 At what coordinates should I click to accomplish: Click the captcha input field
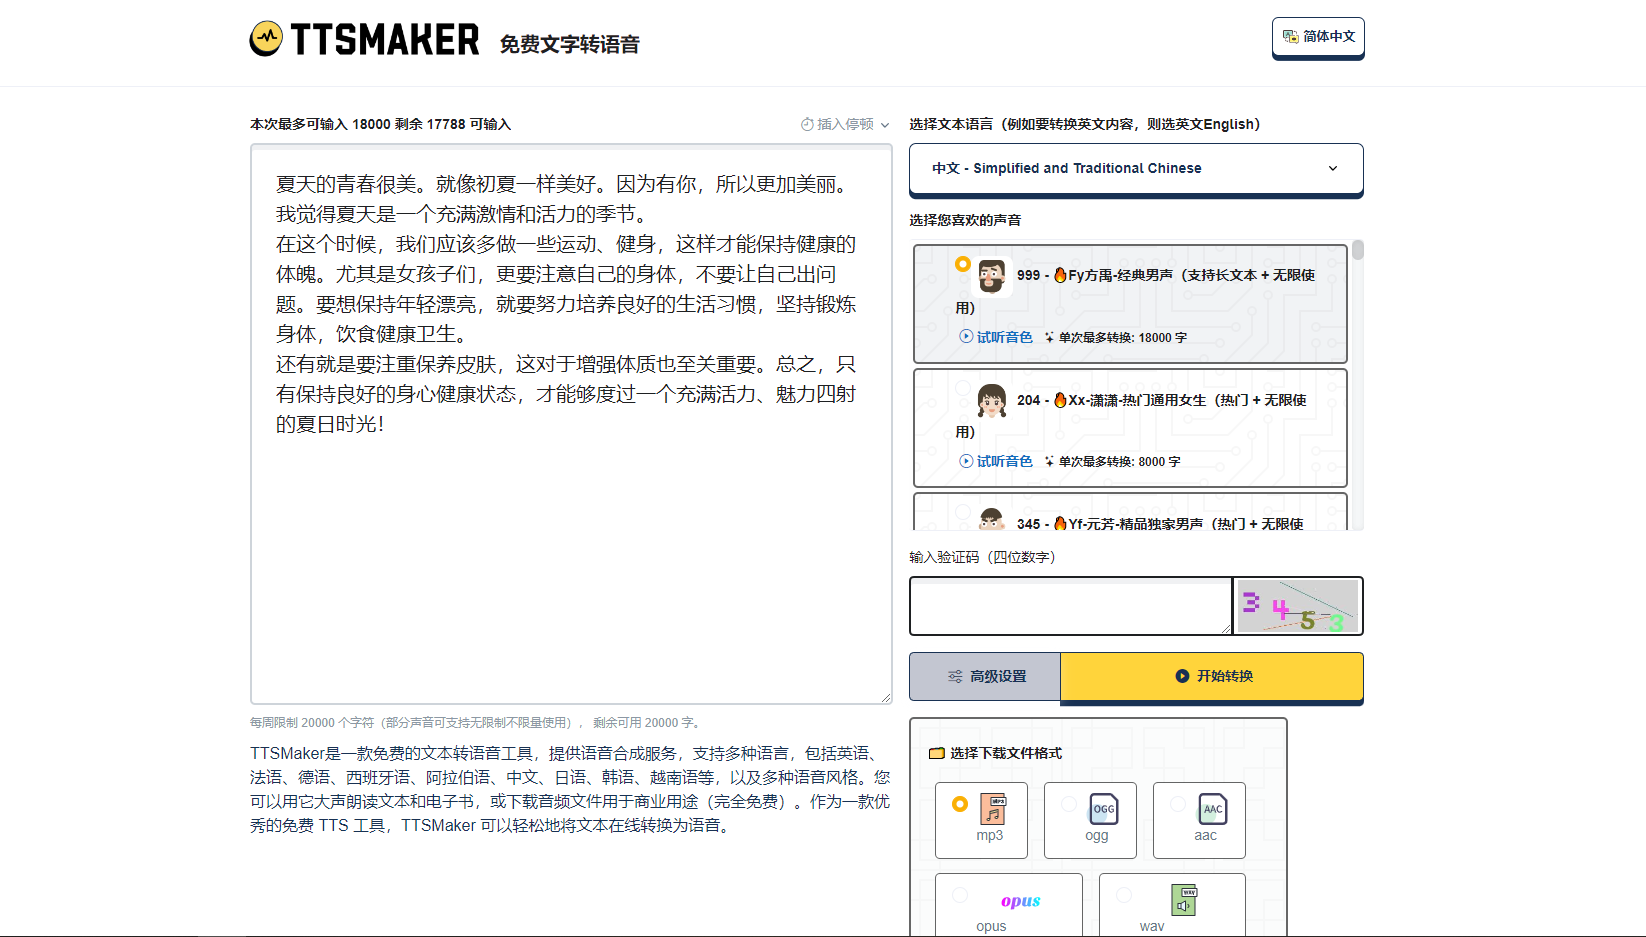(1070, 606)
